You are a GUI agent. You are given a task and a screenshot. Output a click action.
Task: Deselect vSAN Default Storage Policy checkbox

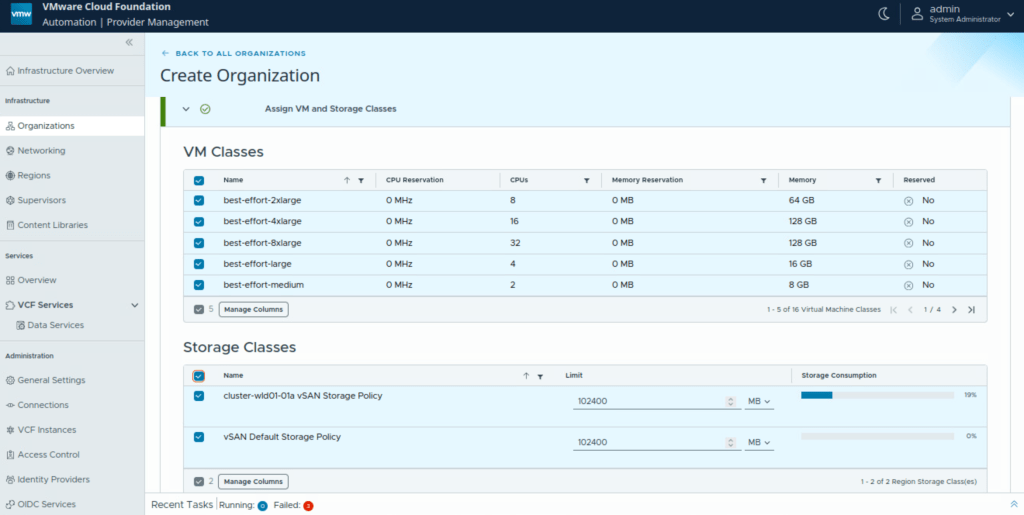pyautogui.click(x=199, y=437)
